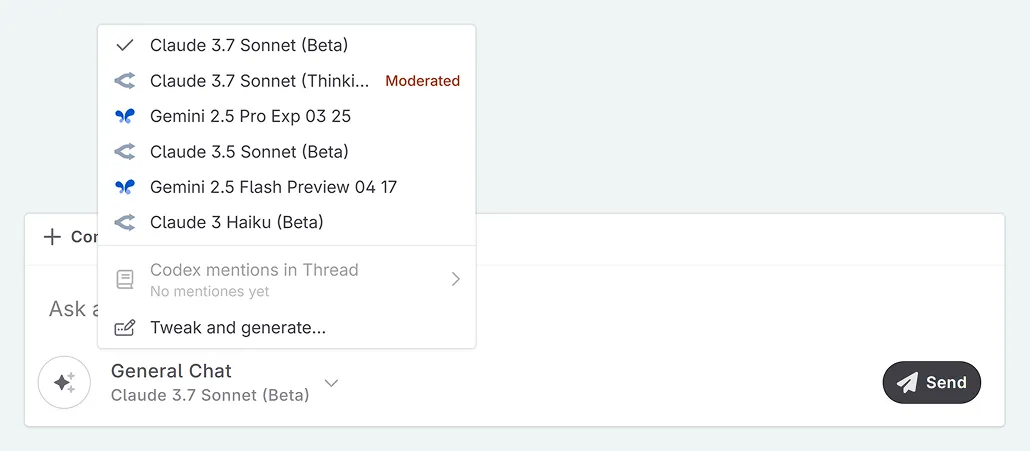The image size is (1030, 451).
Task: Choose Gemini 2.5 Pro Exp 03 25
Action: tap(250, 116)
